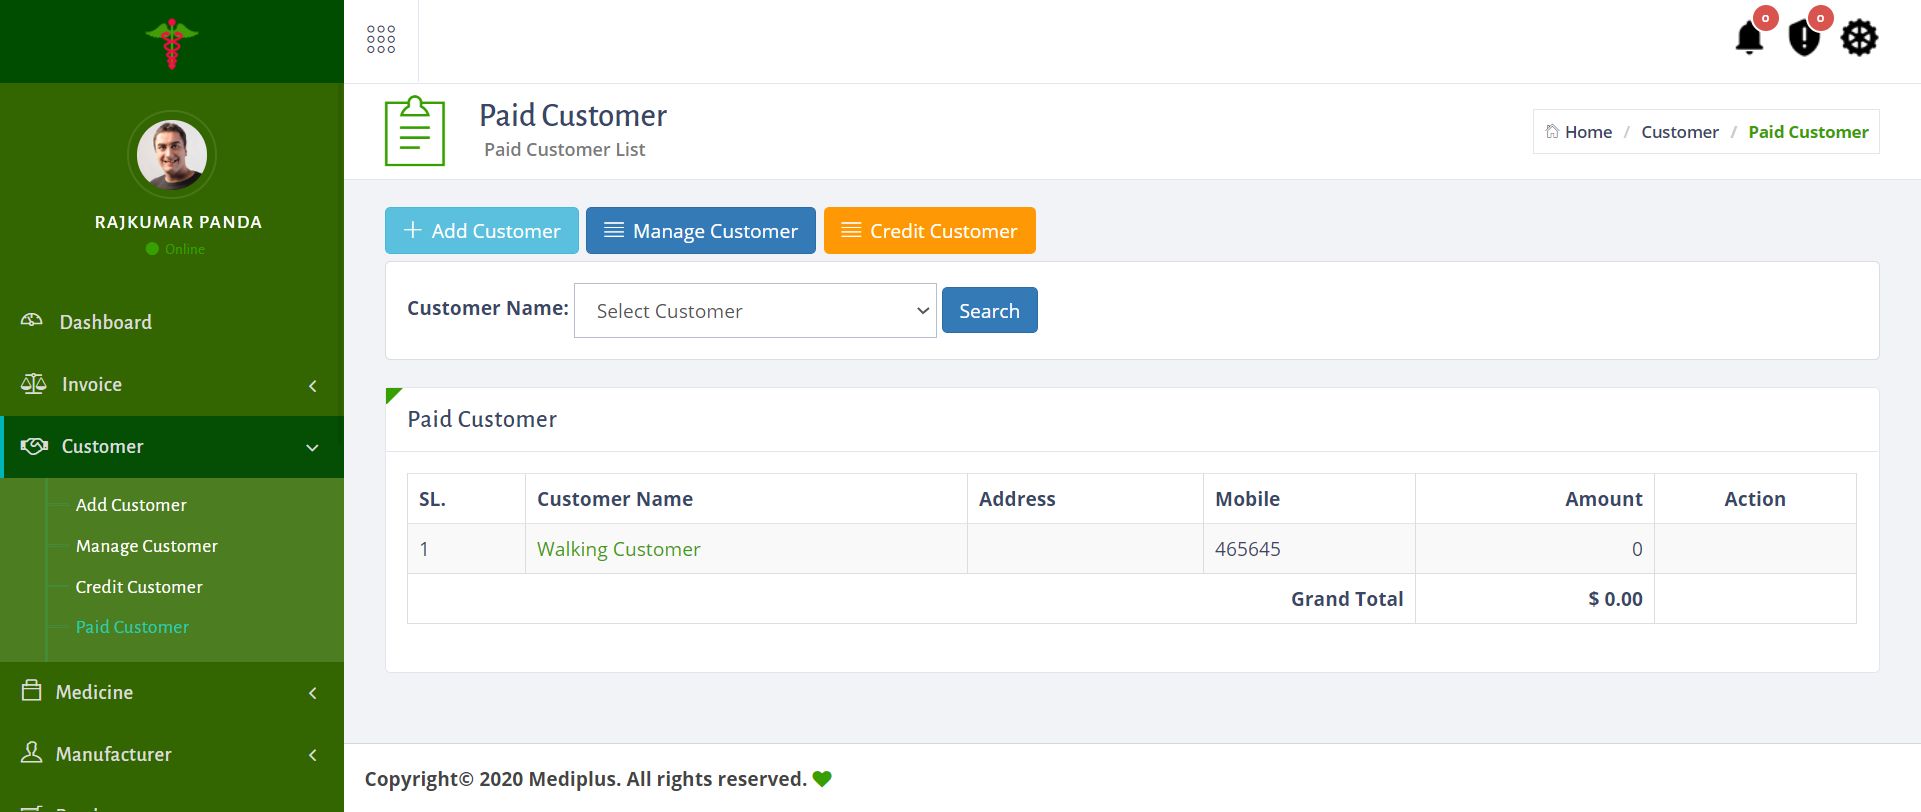Open the Select Customer dropdown
Image resolution: width=1921 pixels, height=812 pixels.
755,311
